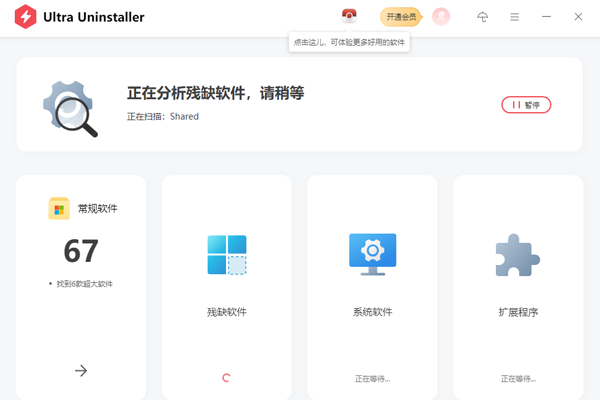
Task: Click heading 正在分析残缺软件，请稍等
Action: 216,93
